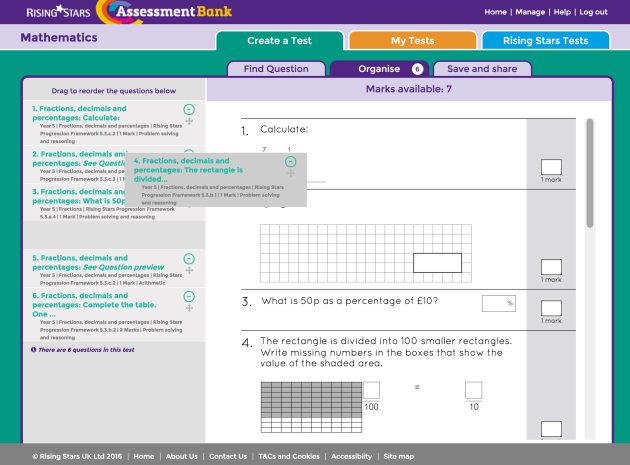Click the move handle for question 5
630x465 pixels.
[x=189, y=270]
